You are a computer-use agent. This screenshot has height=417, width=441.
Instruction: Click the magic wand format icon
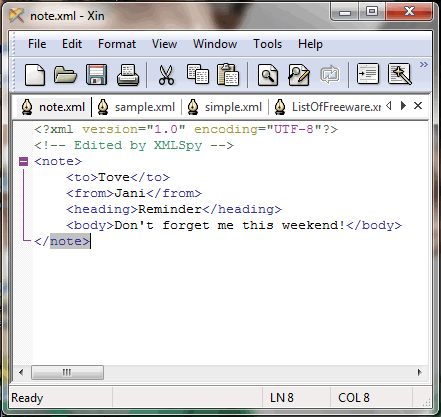tap(400, 74)
